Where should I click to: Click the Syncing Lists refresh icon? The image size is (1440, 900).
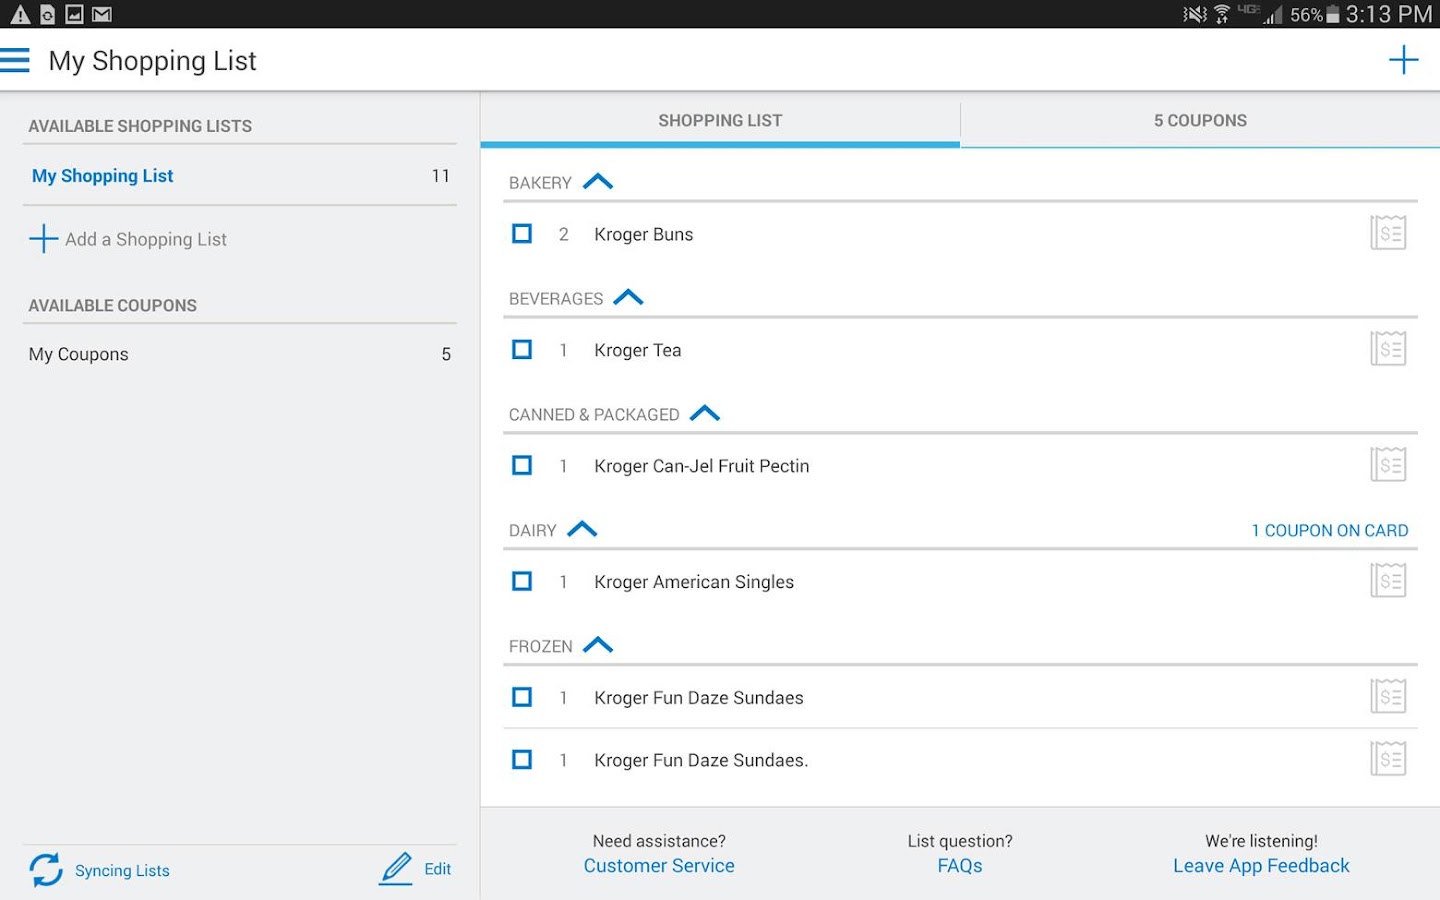pos(46,870)
